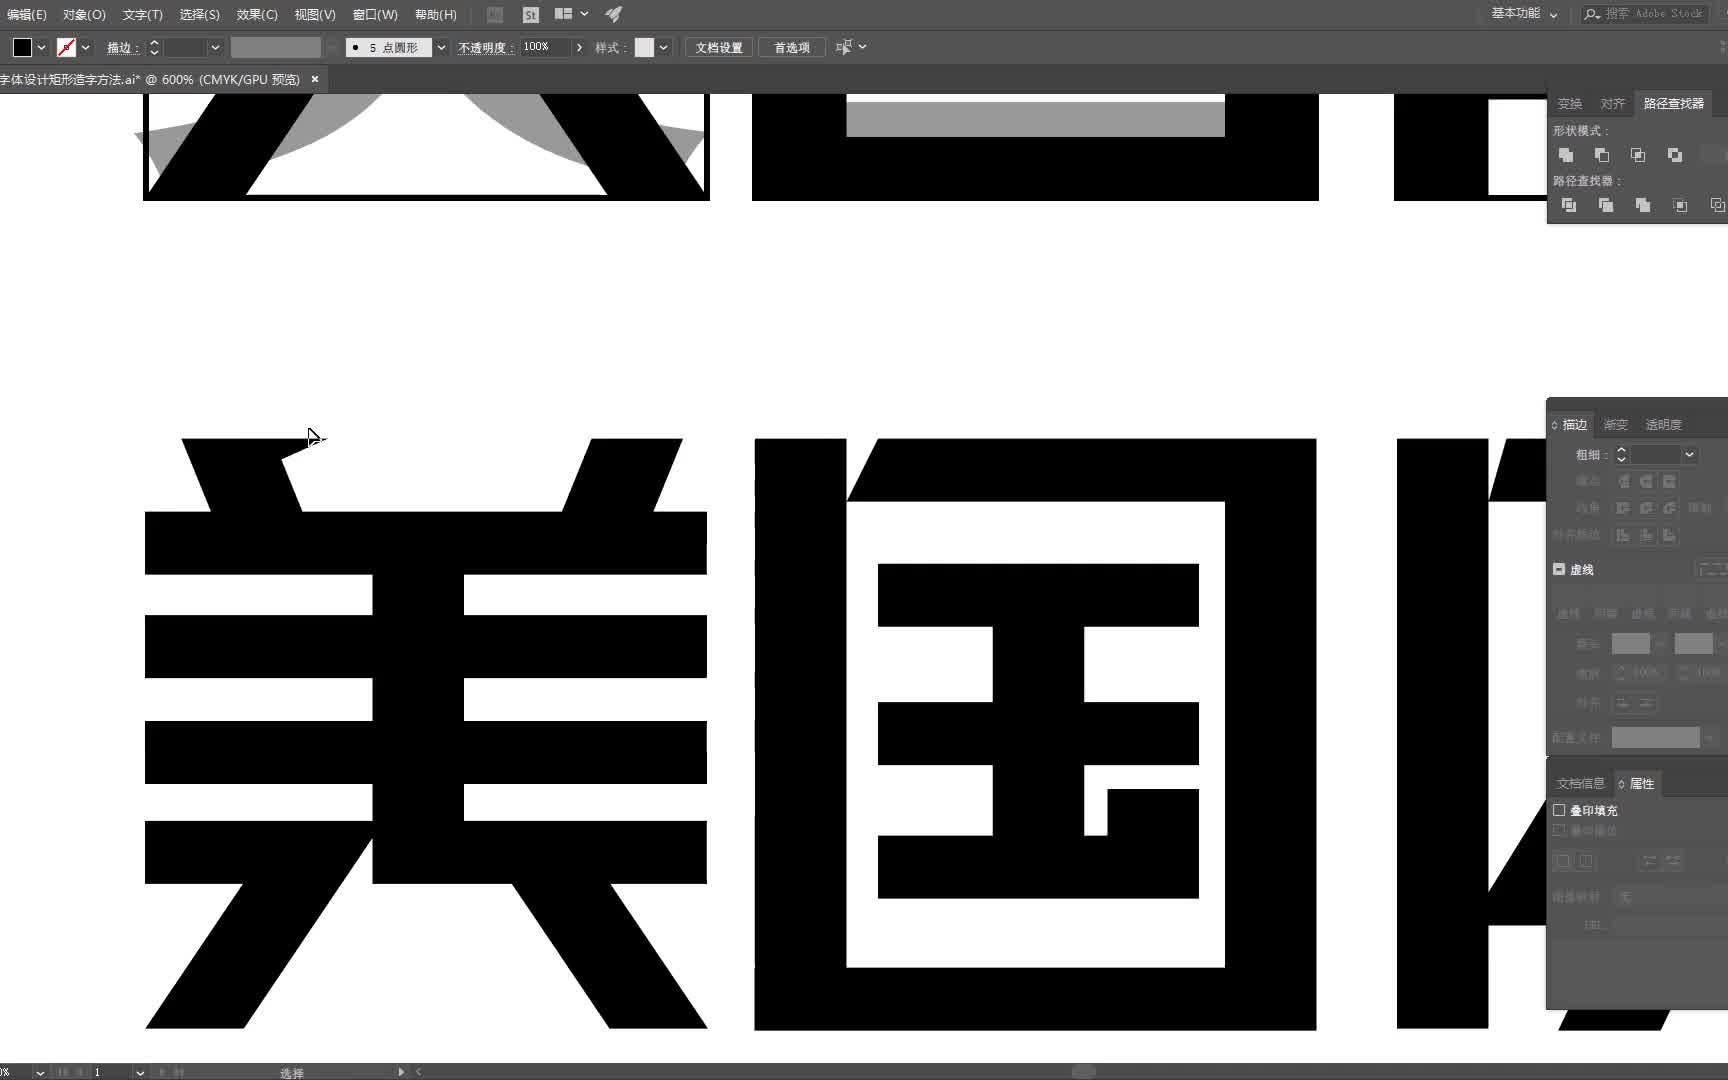Viewport: 1728px width, 1080px height.
Task: Switch to the 渐变 tab
Action: [1616, 424]
